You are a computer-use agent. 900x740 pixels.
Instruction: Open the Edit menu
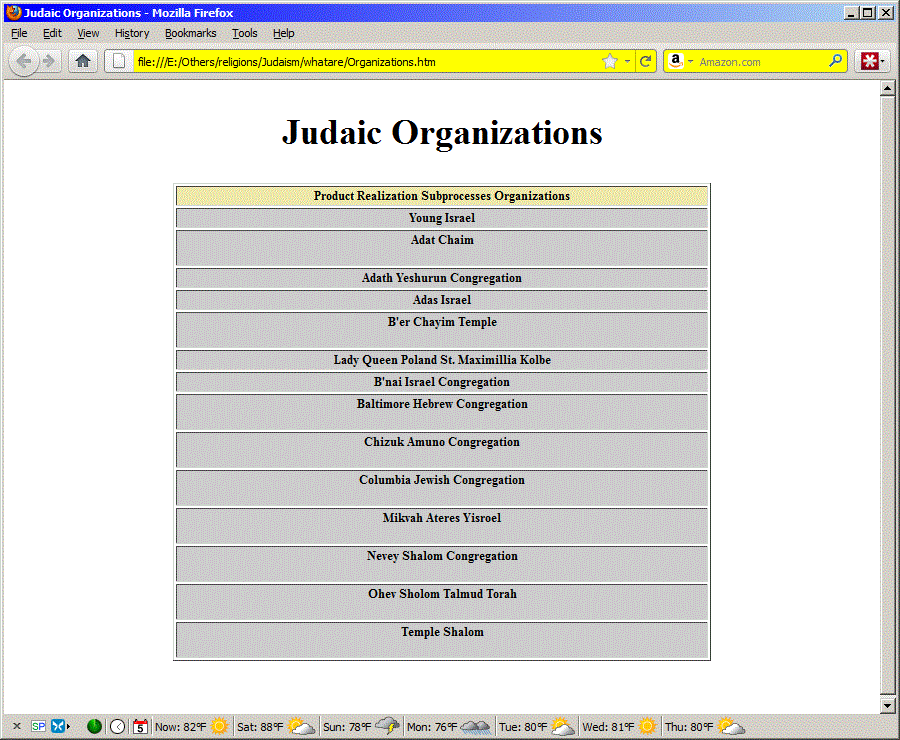(x=52, y=33)
